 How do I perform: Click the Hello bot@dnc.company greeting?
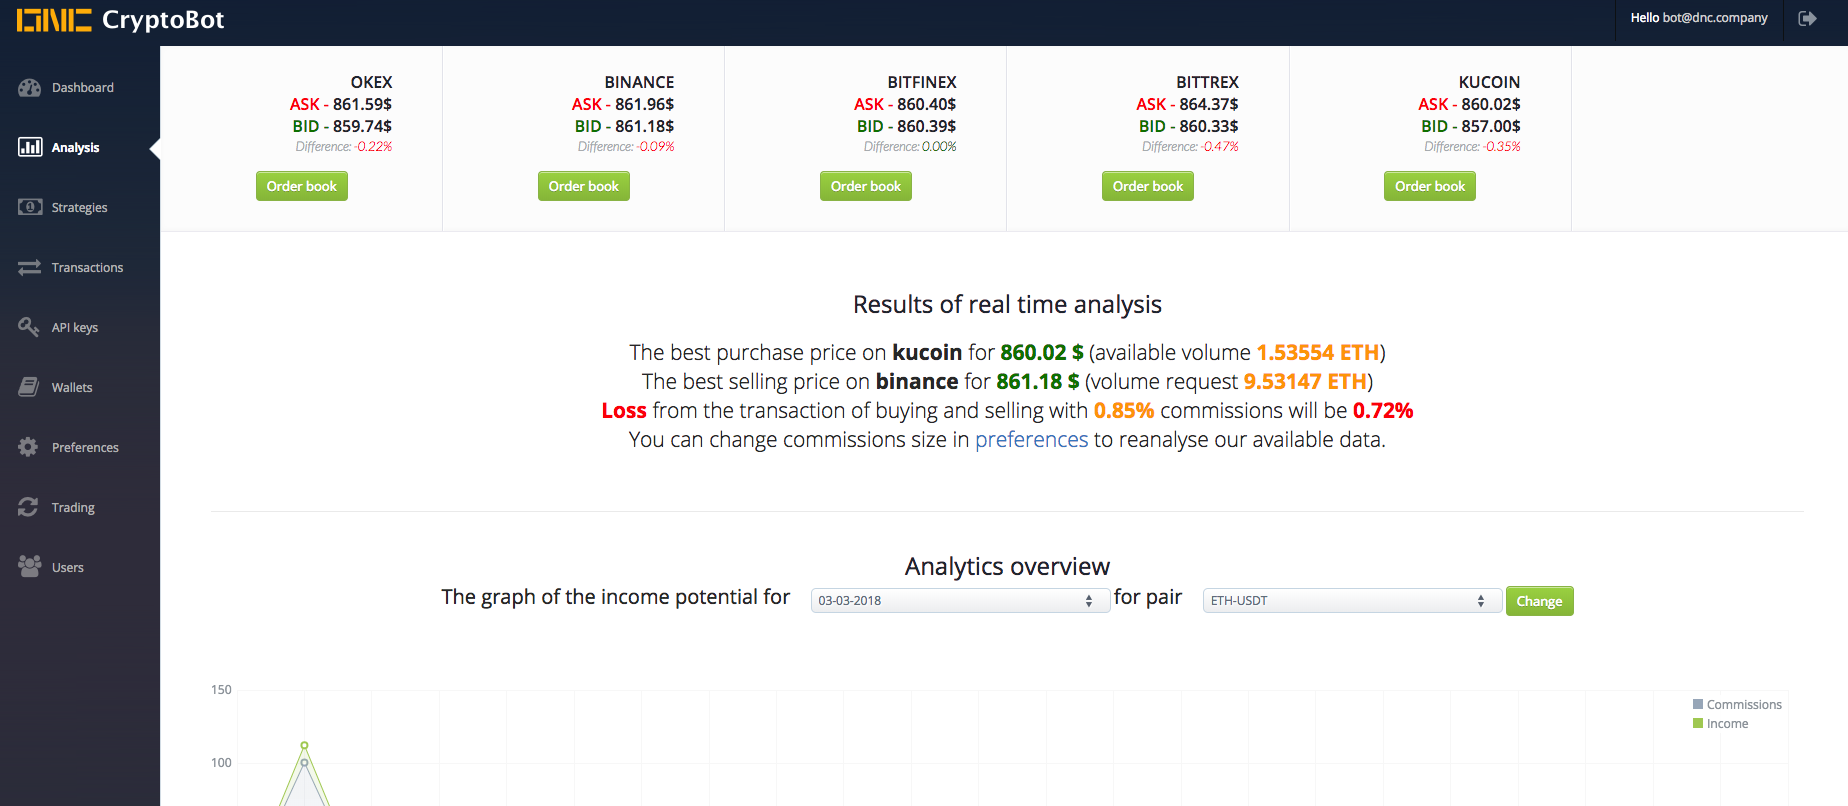point(1699,18)
